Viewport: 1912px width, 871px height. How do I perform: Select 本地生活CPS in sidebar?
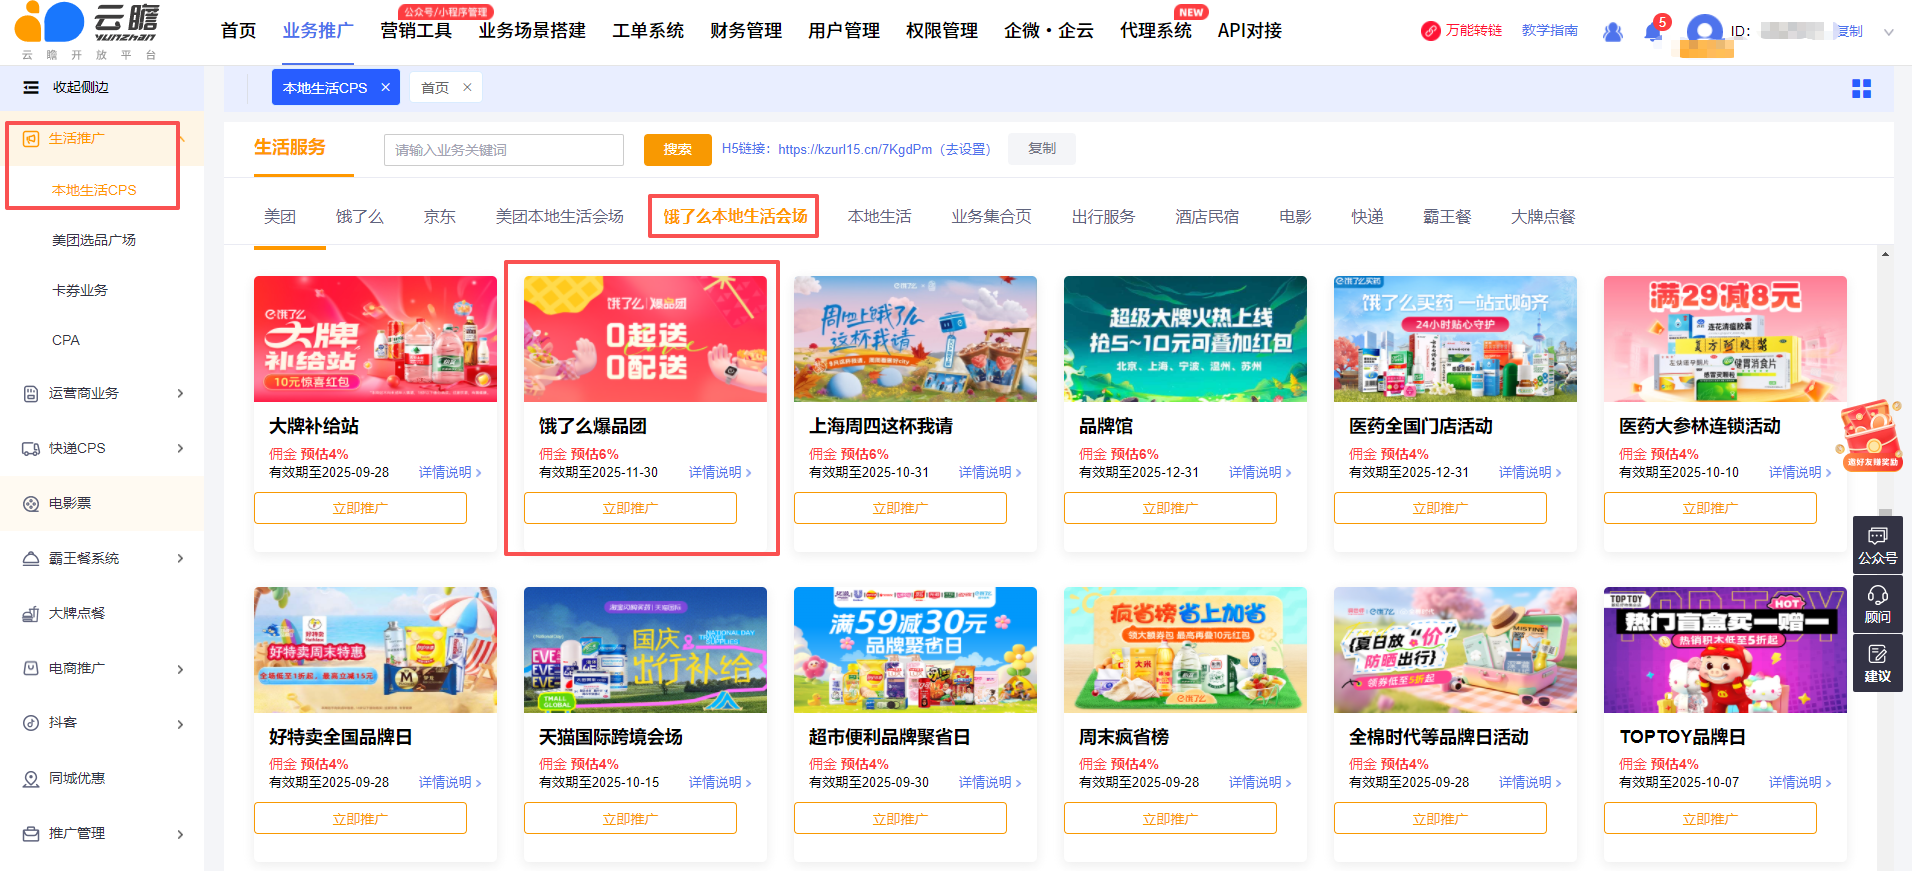tap(94, 190)
